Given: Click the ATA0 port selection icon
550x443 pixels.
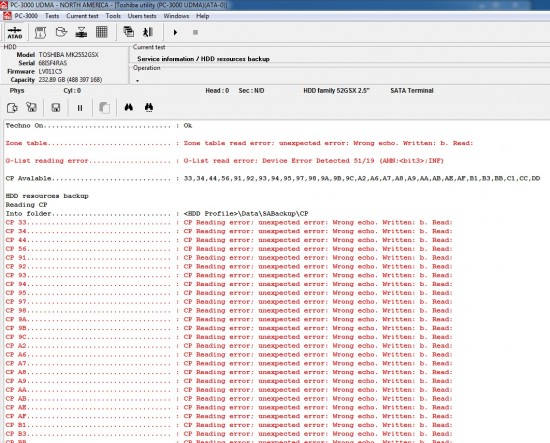Looking at the screenshot, I should coord(15,32).
